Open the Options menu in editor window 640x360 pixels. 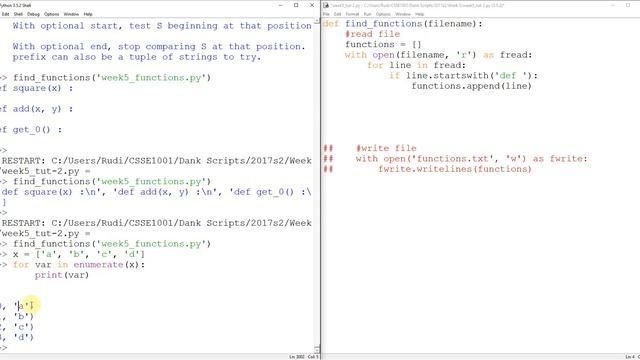383,14
